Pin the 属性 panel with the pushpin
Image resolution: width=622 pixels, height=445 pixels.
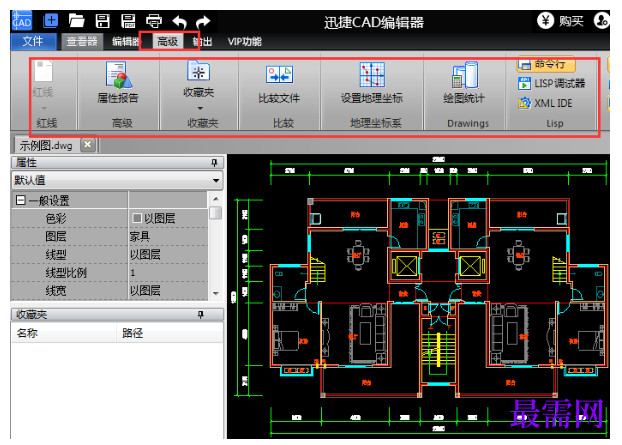point(214,163)
